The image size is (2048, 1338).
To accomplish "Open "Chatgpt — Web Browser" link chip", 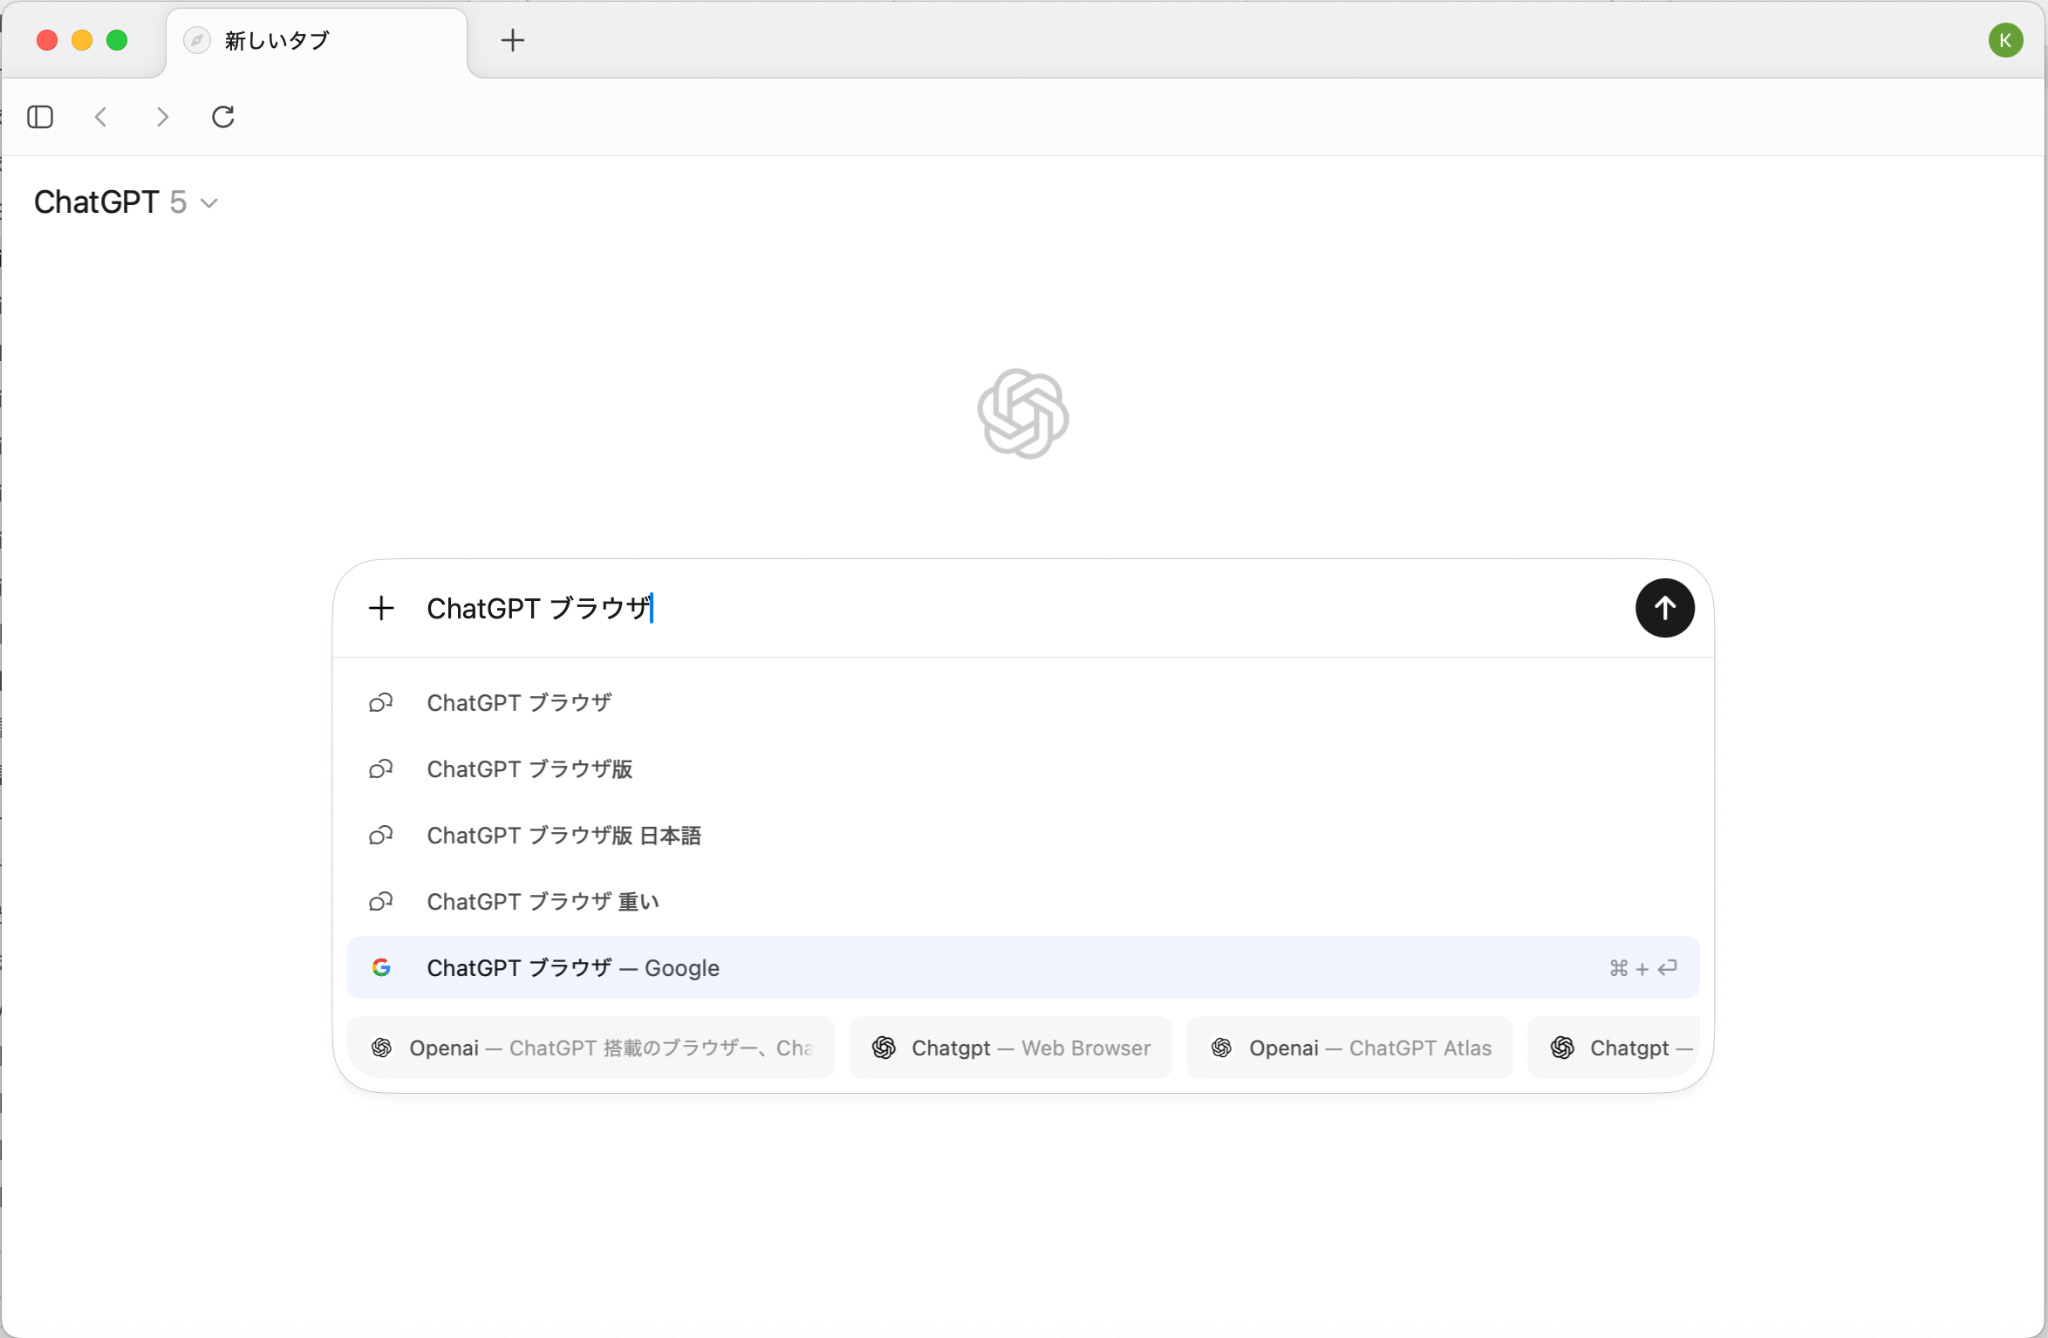I will tap(1010, 1048).
